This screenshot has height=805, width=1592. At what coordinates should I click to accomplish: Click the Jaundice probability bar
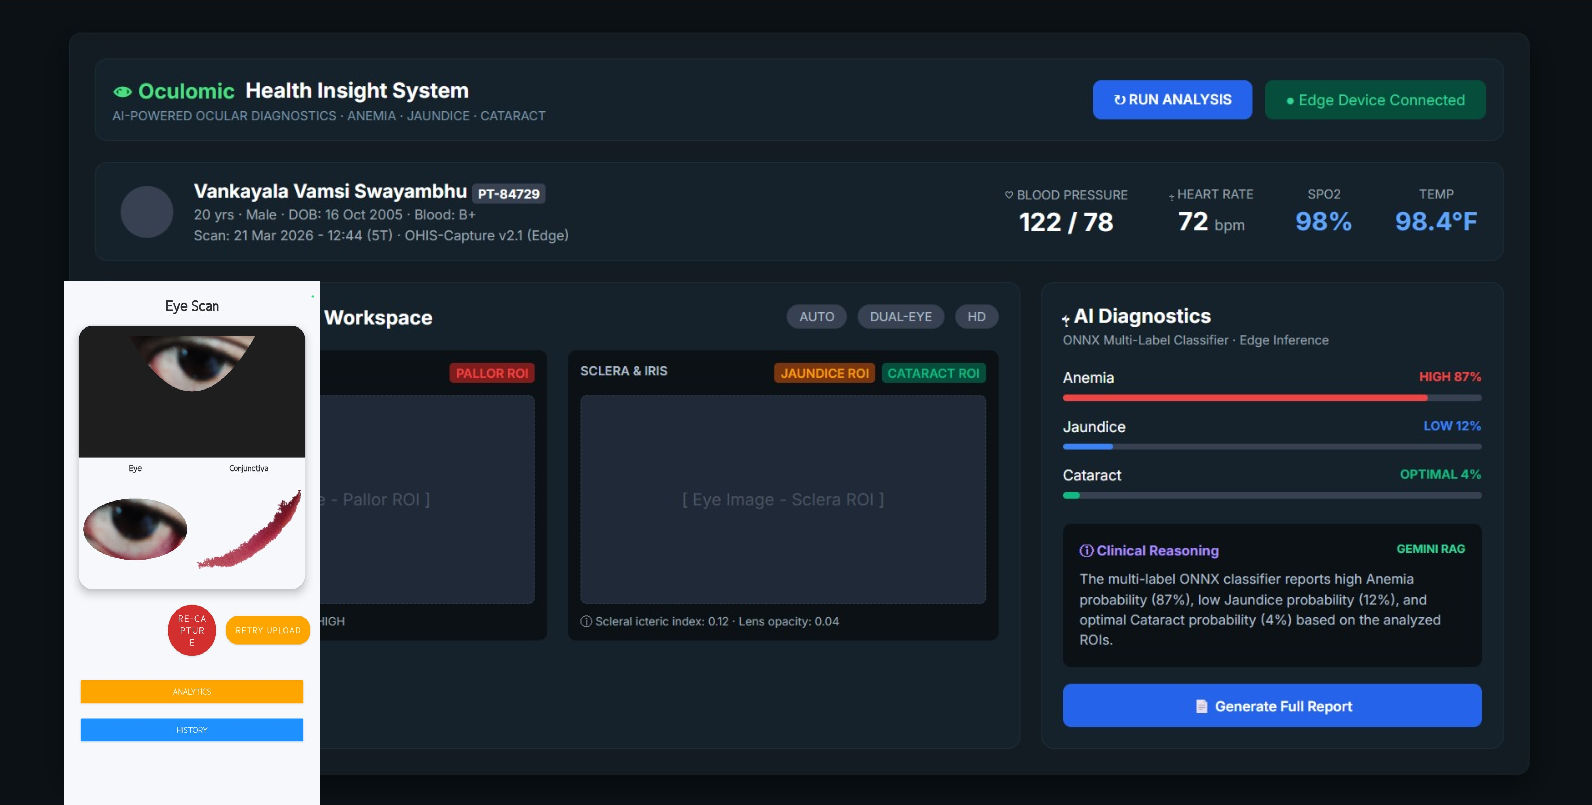(x=1272, y=447)
